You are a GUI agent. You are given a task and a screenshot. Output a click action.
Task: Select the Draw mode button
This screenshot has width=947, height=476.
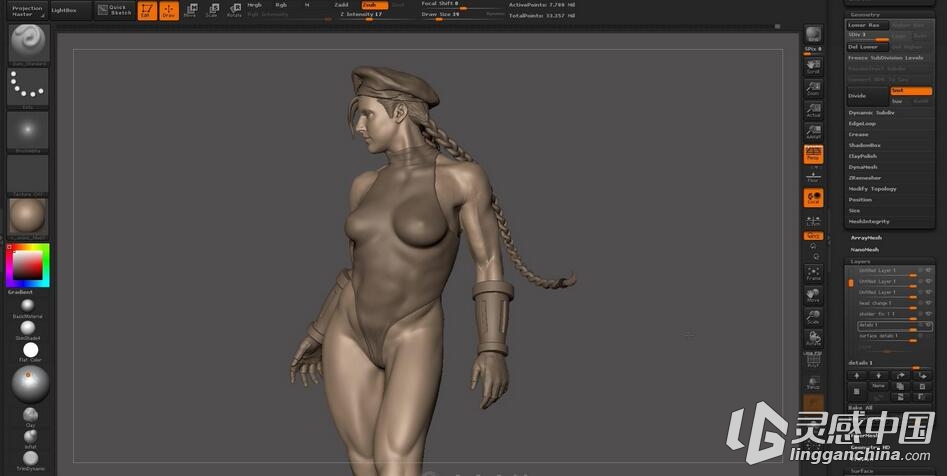pos(169,11)
